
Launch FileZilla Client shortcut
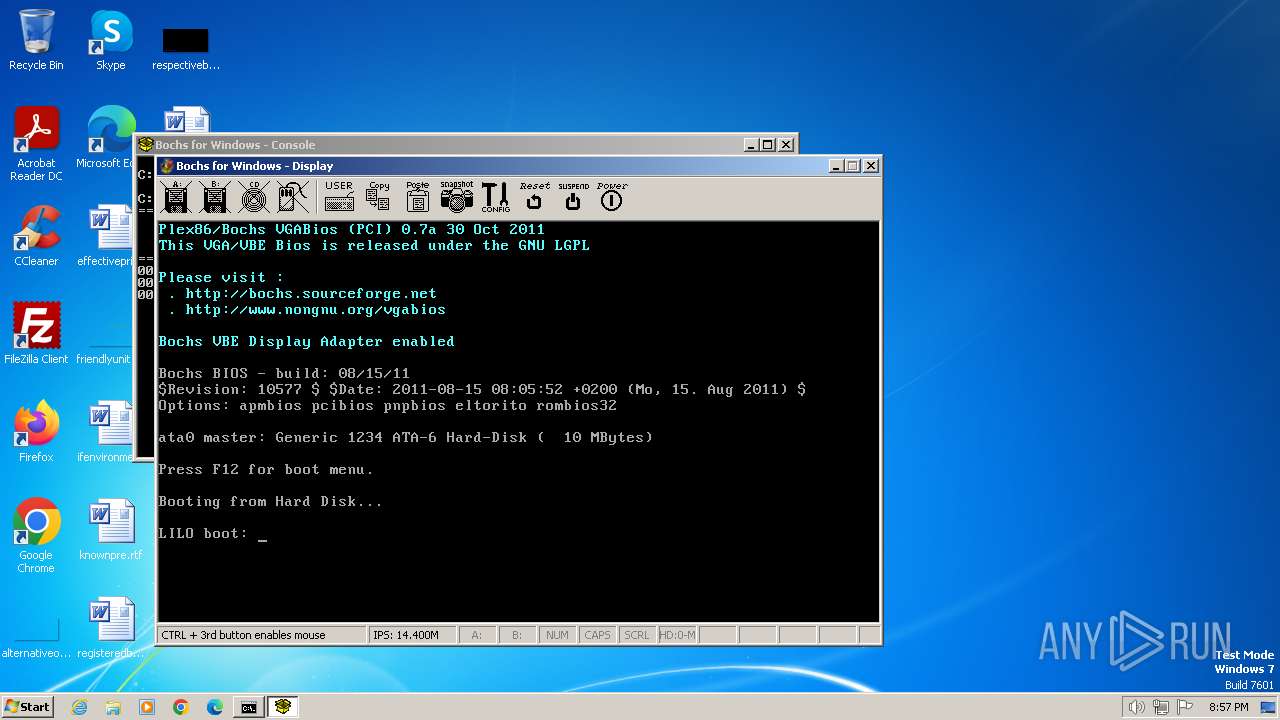[x=36, y=333]
